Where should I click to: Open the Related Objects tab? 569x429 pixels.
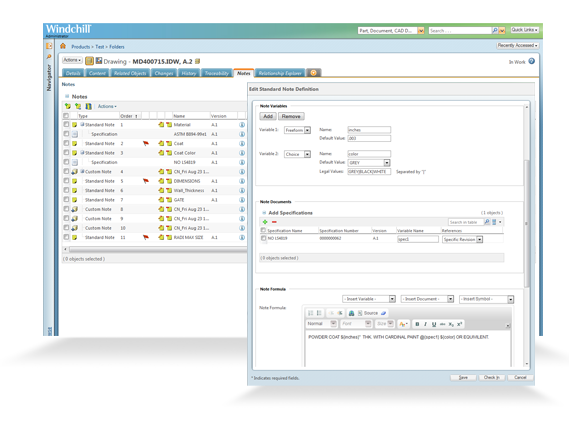click(x=130, y=73)
